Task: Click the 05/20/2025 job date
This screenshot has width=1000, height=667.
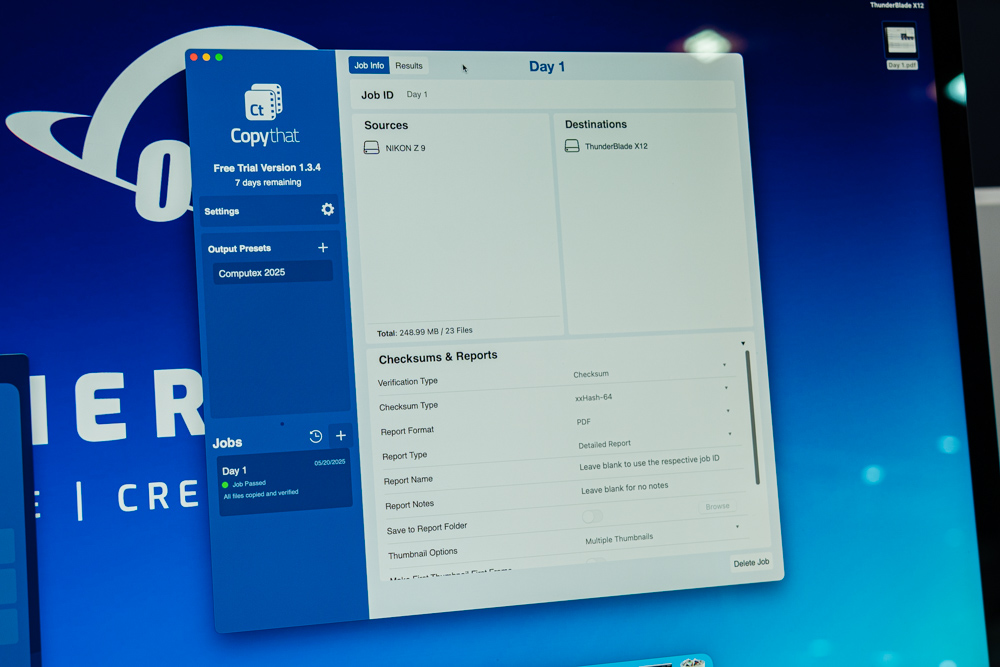Action: [330, 462]
